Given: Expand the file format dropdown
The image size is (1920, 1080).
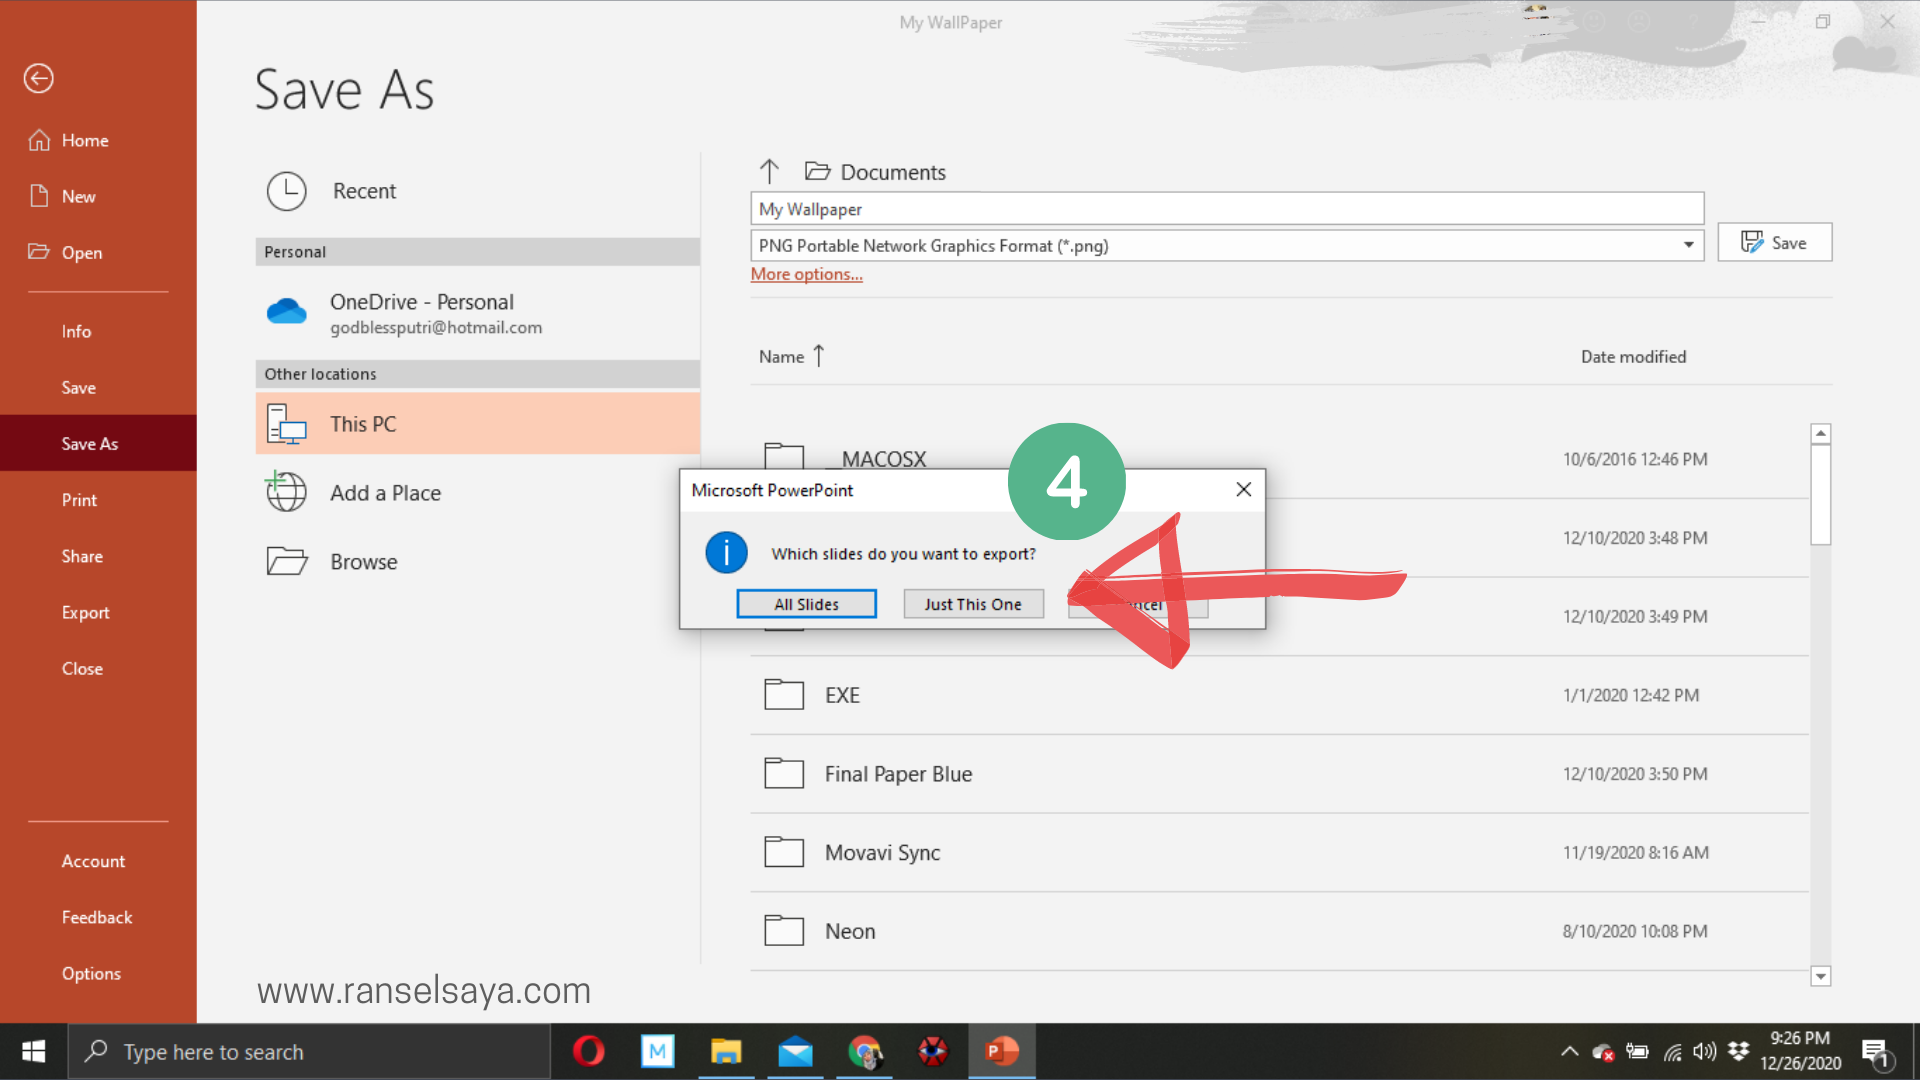Looking at the screenshot, I should click(x=1688, y=245).
